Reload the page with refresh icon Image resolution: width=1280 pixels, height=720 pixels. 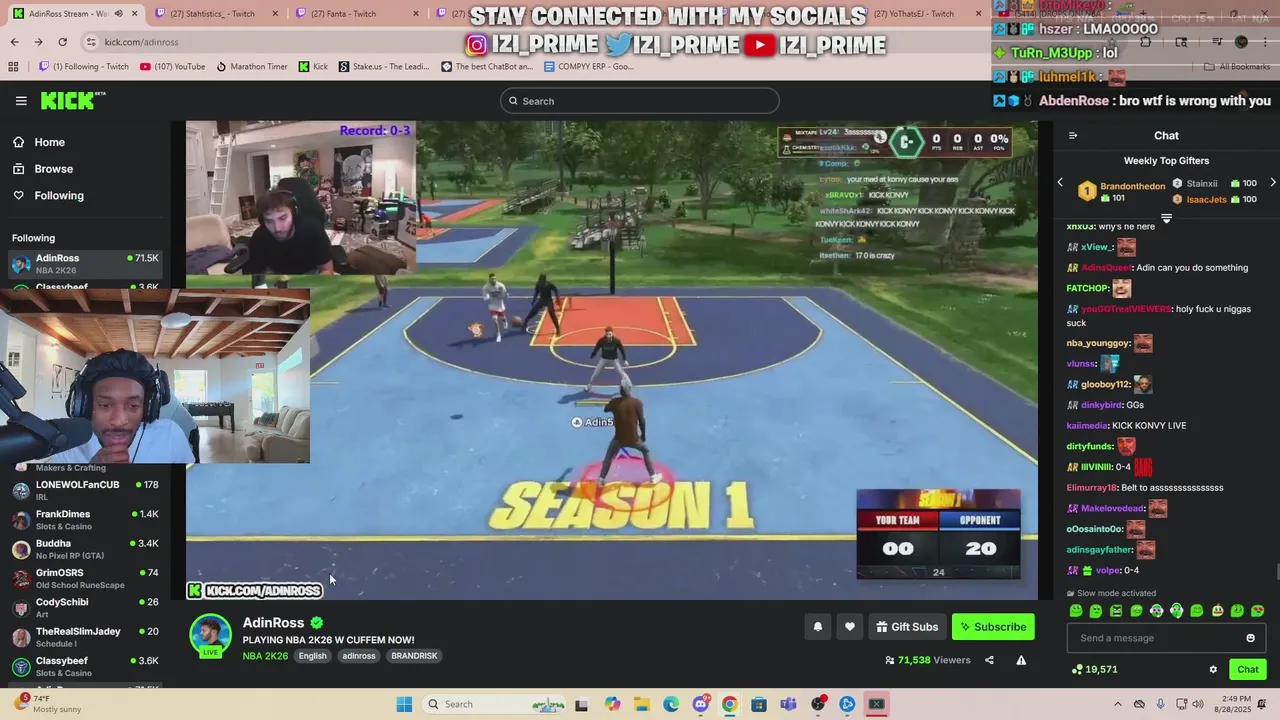(62, 42)
